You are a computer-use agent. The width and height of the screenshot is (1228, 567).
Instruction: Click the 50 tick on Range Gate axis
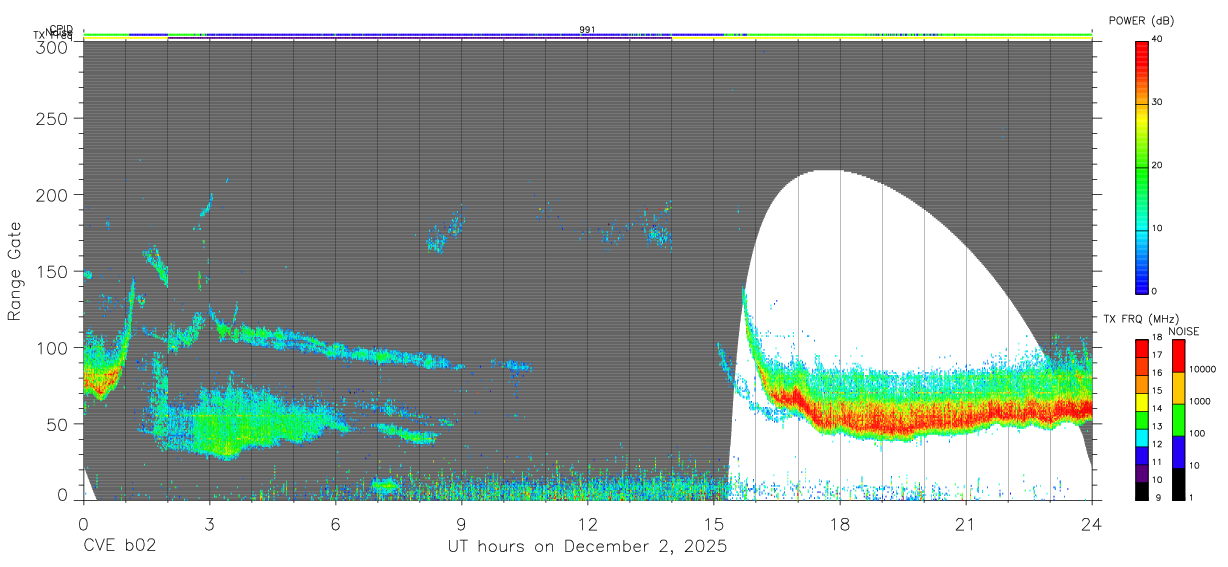coord(58,424)
